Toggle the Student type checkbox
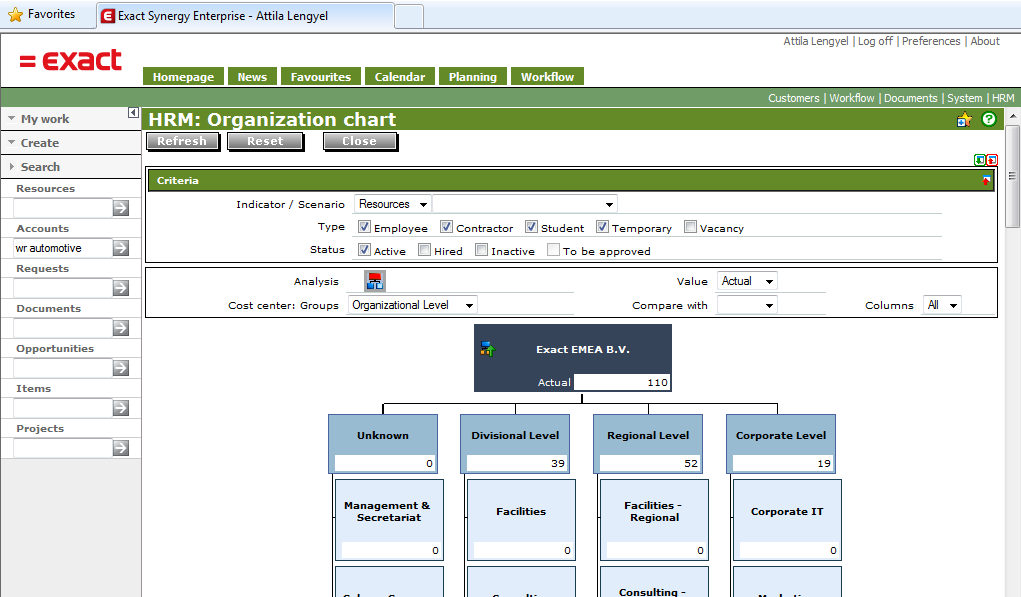 (x=531, y=227)
